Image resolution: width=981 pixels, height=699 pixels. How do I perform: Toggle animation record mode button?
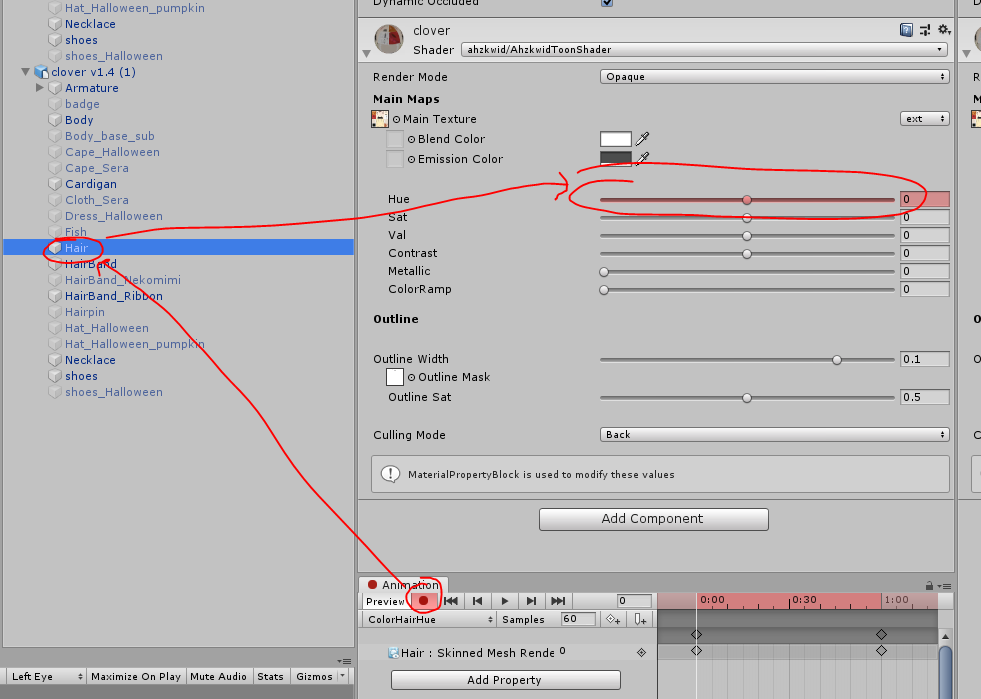[x=424, y=601]
